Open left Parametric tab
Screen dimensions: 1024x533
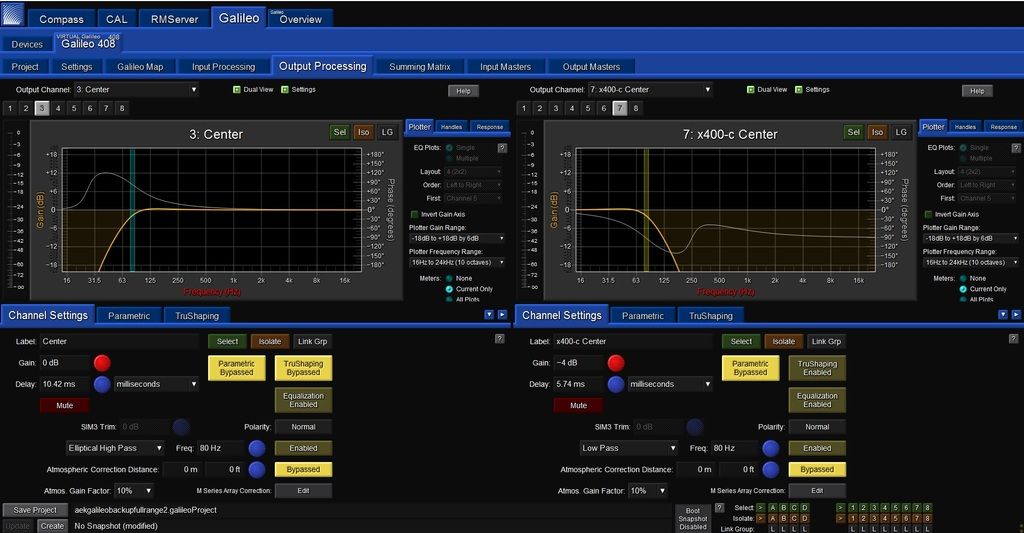click(129, 315)
